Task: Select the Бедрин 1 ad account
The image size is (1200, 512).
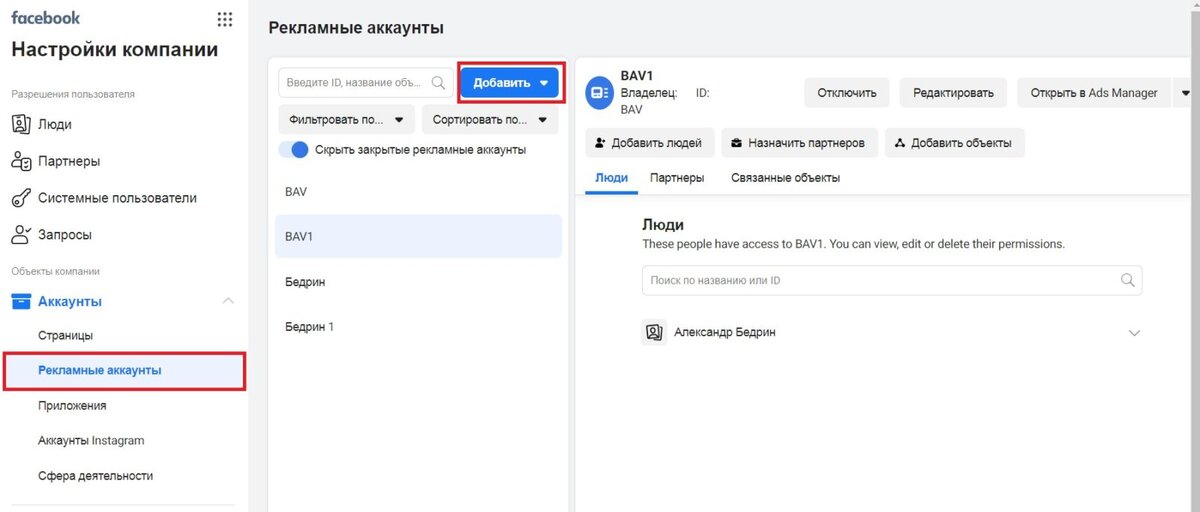Action: tap(418, 327)
